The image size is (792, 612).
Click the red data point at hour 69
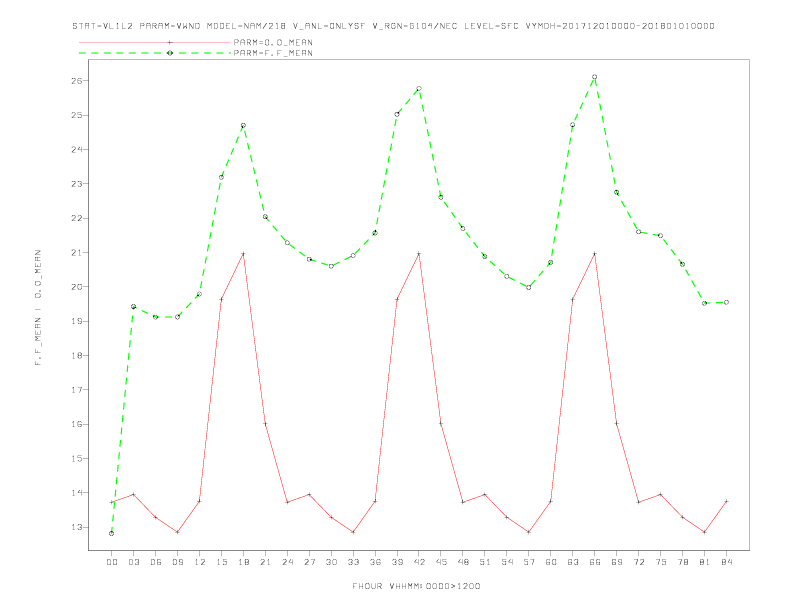617,423
